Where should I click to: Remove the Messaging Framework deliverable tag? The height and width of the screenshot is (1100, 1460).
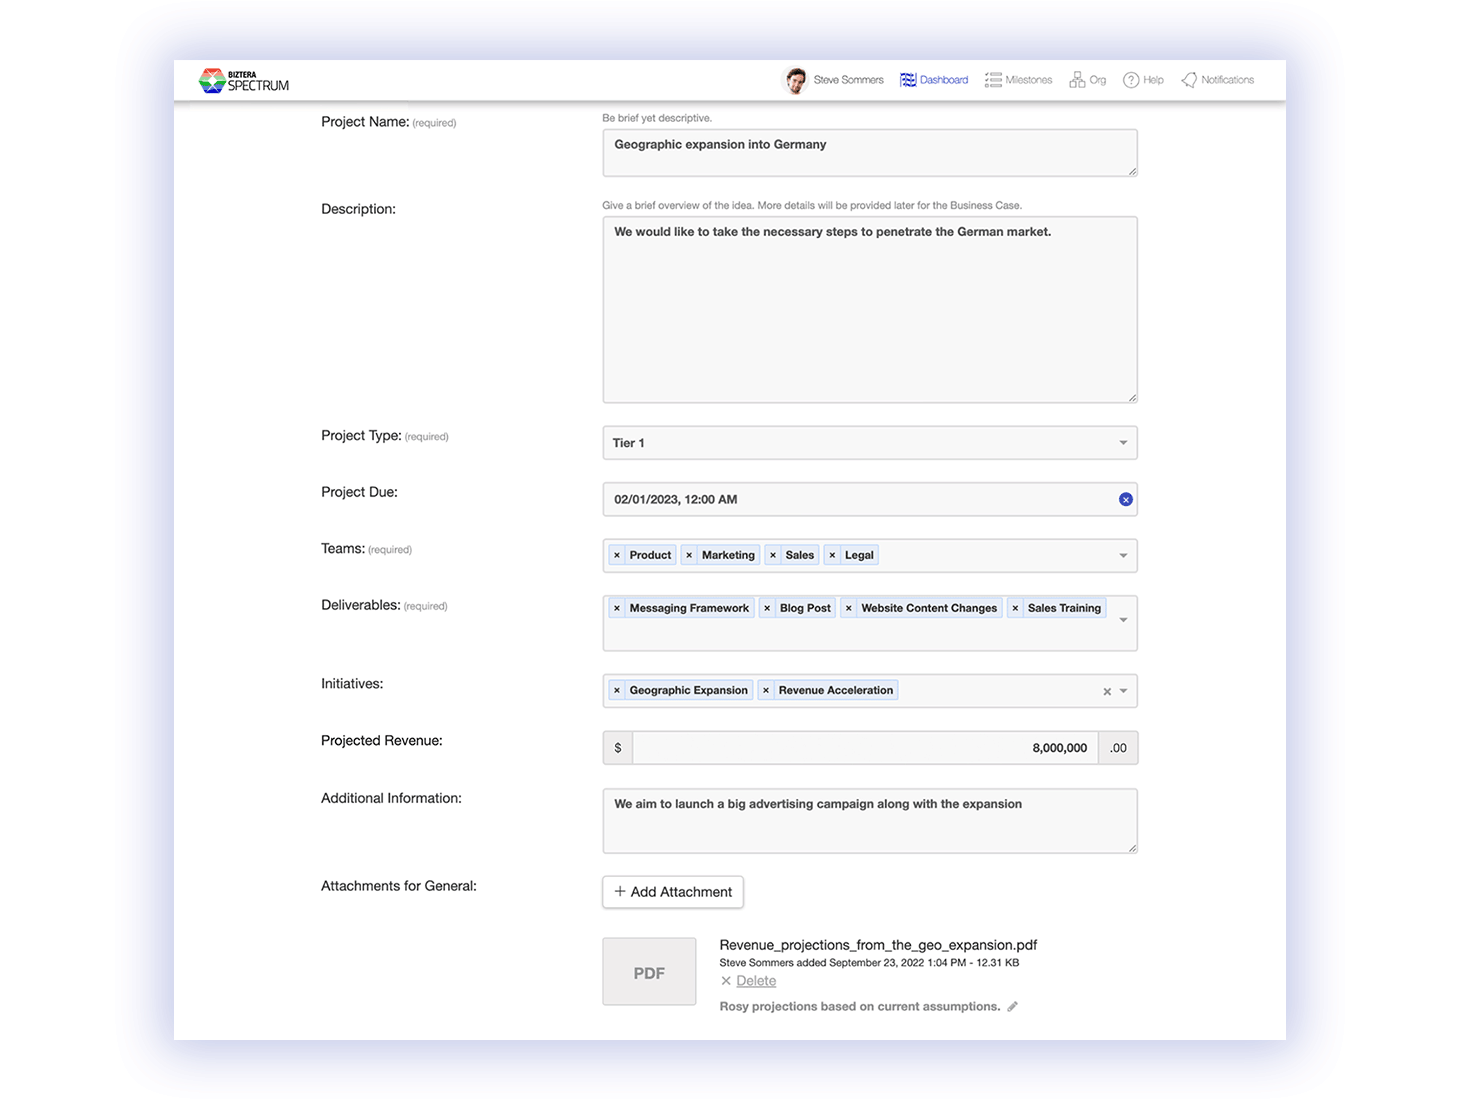pos(617,608)
